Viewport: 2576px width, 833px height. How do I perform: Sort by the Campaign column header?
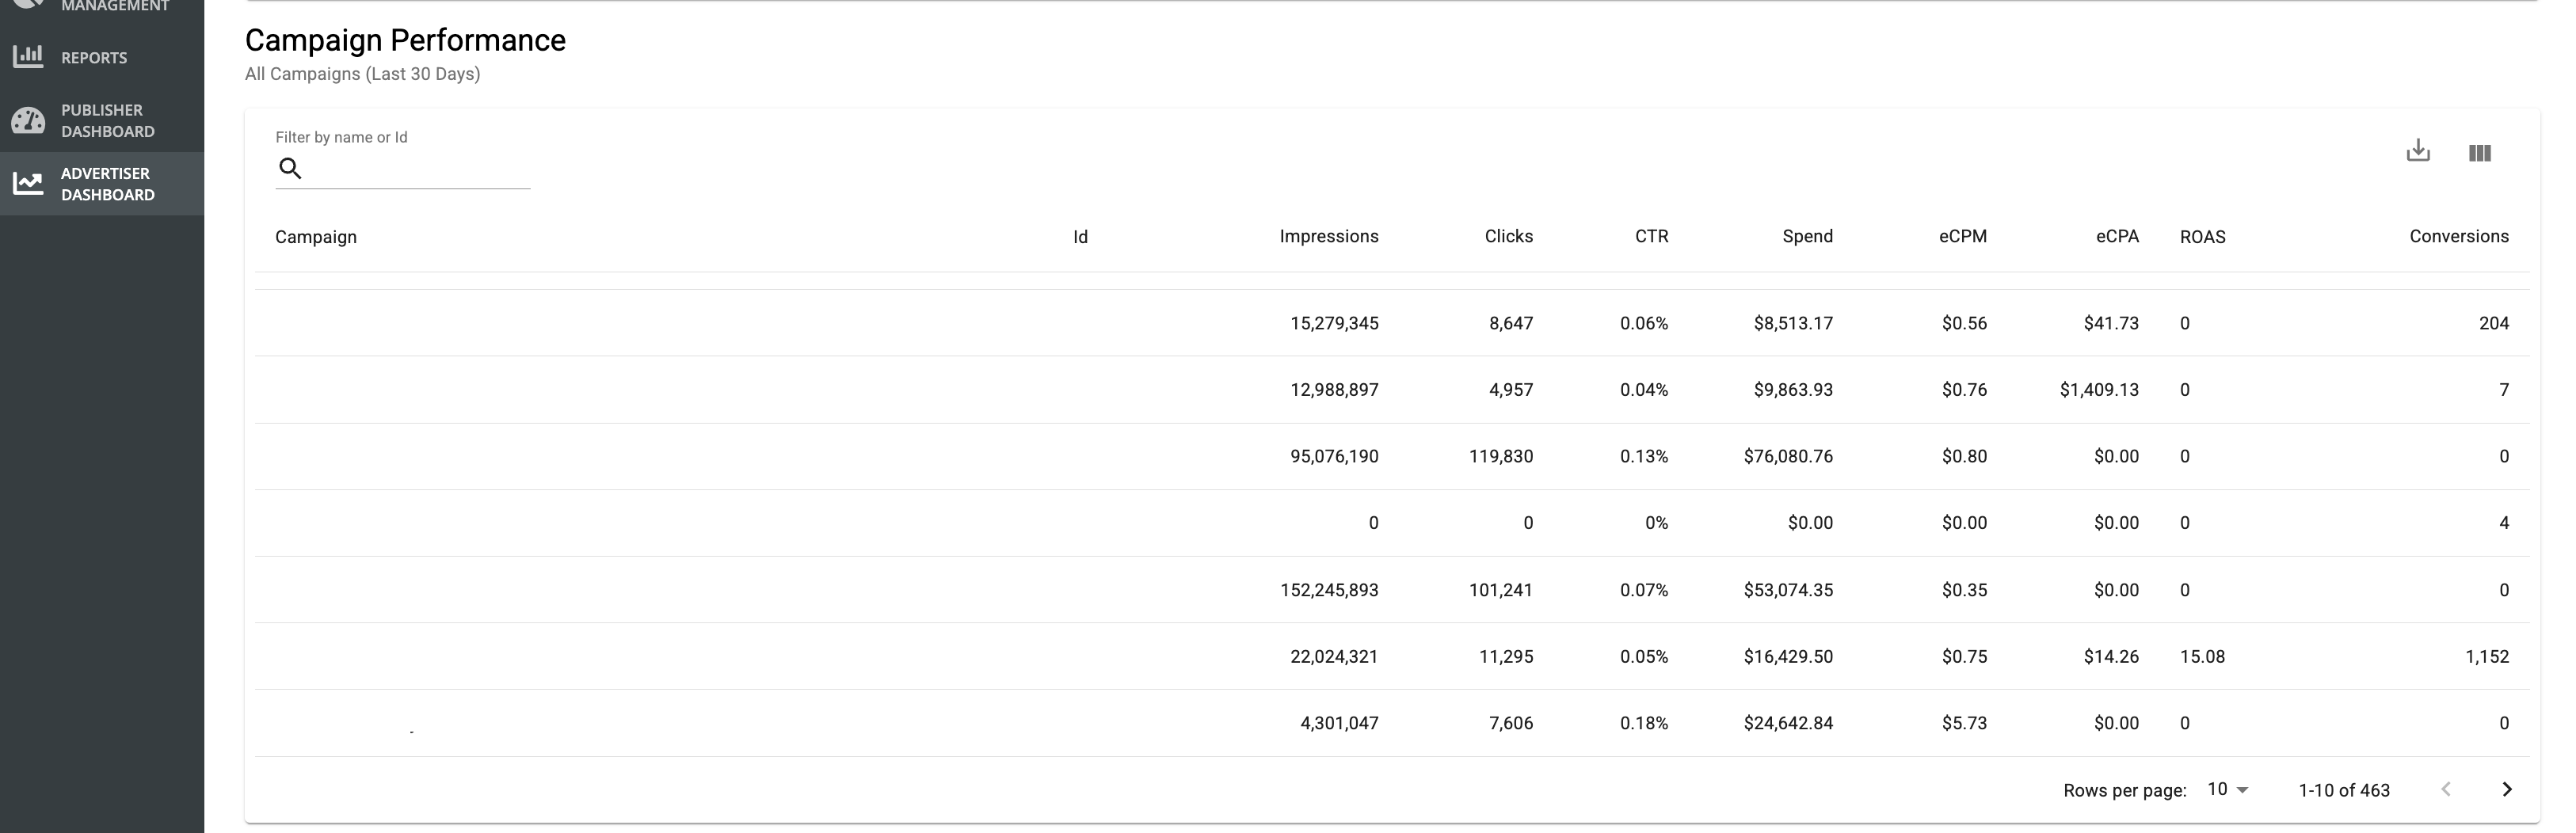(316, 237)
